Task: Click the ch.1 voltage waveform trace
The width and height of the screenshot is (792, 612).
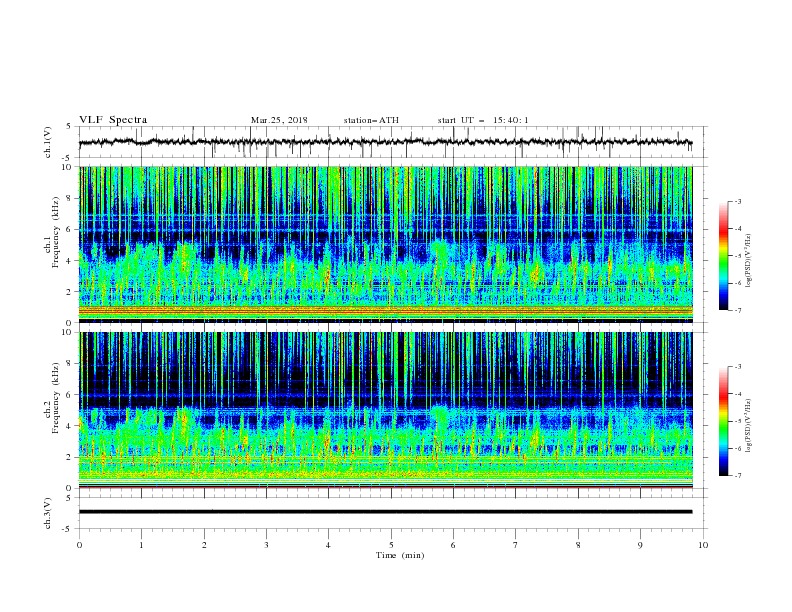Action: (385, 142)
